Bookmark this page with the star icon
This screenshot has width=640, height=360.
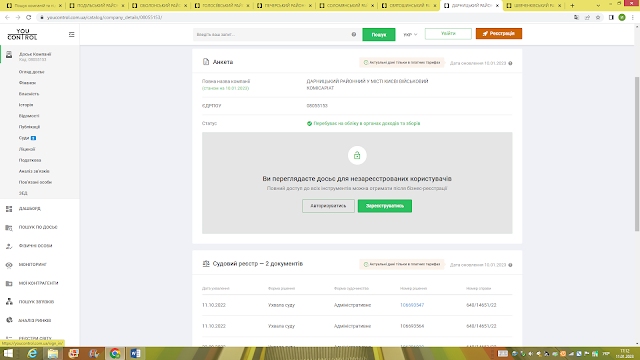point(598,17)
